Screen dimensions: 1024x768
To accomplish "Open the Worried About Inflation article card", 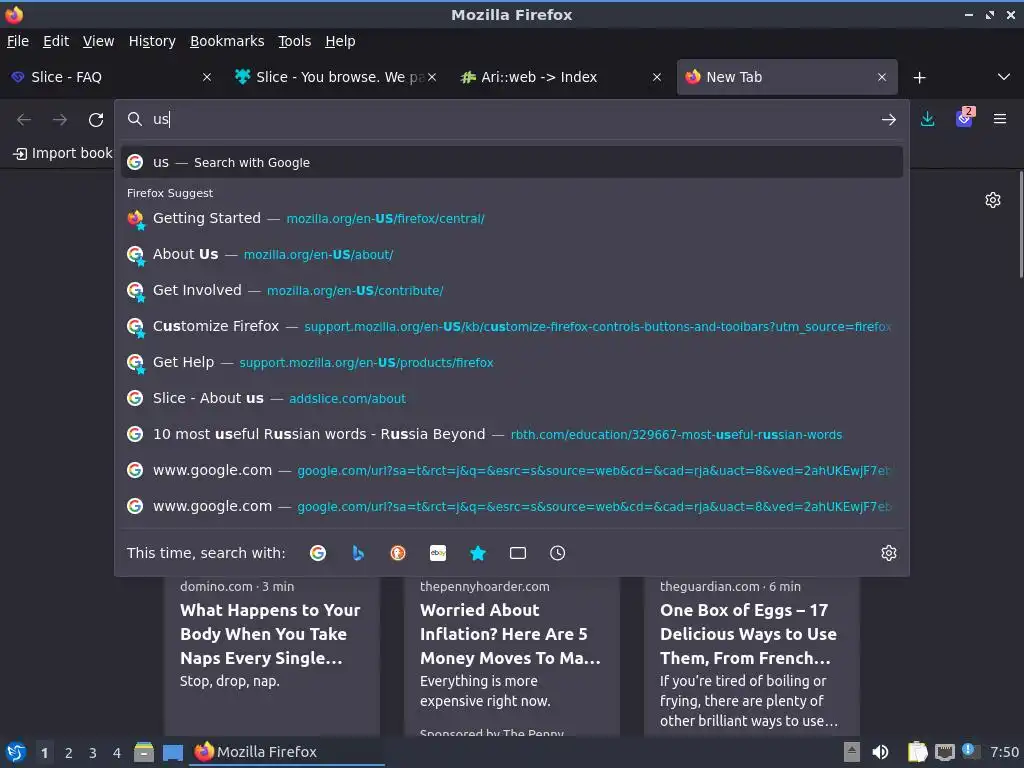I will pyautogui.click(x=511, y=656).
